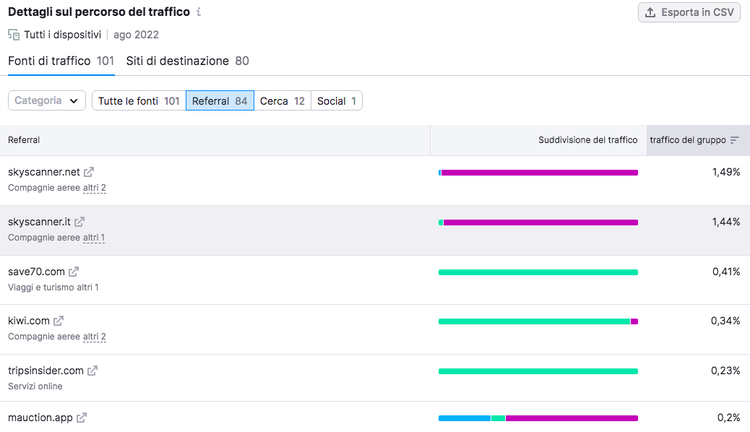The image size is (750, 432).
Task: Switch to Fonti di traffico tab
Action: 61,61
